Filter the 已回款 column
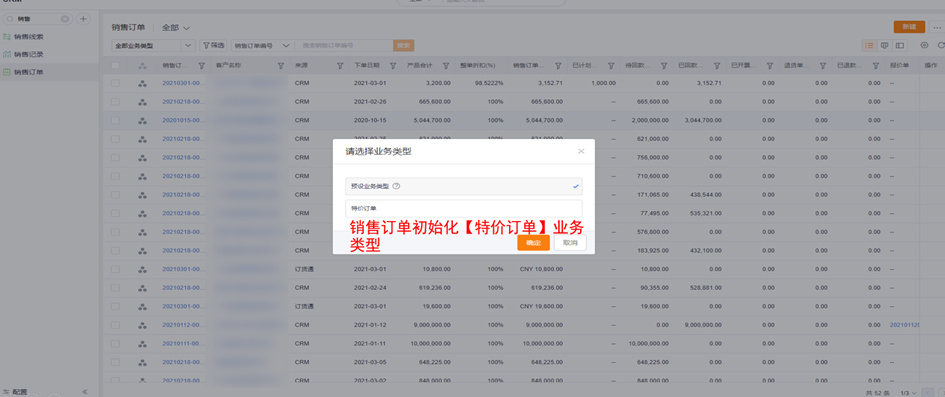945x397 pixels. click(x=717, y=65)
